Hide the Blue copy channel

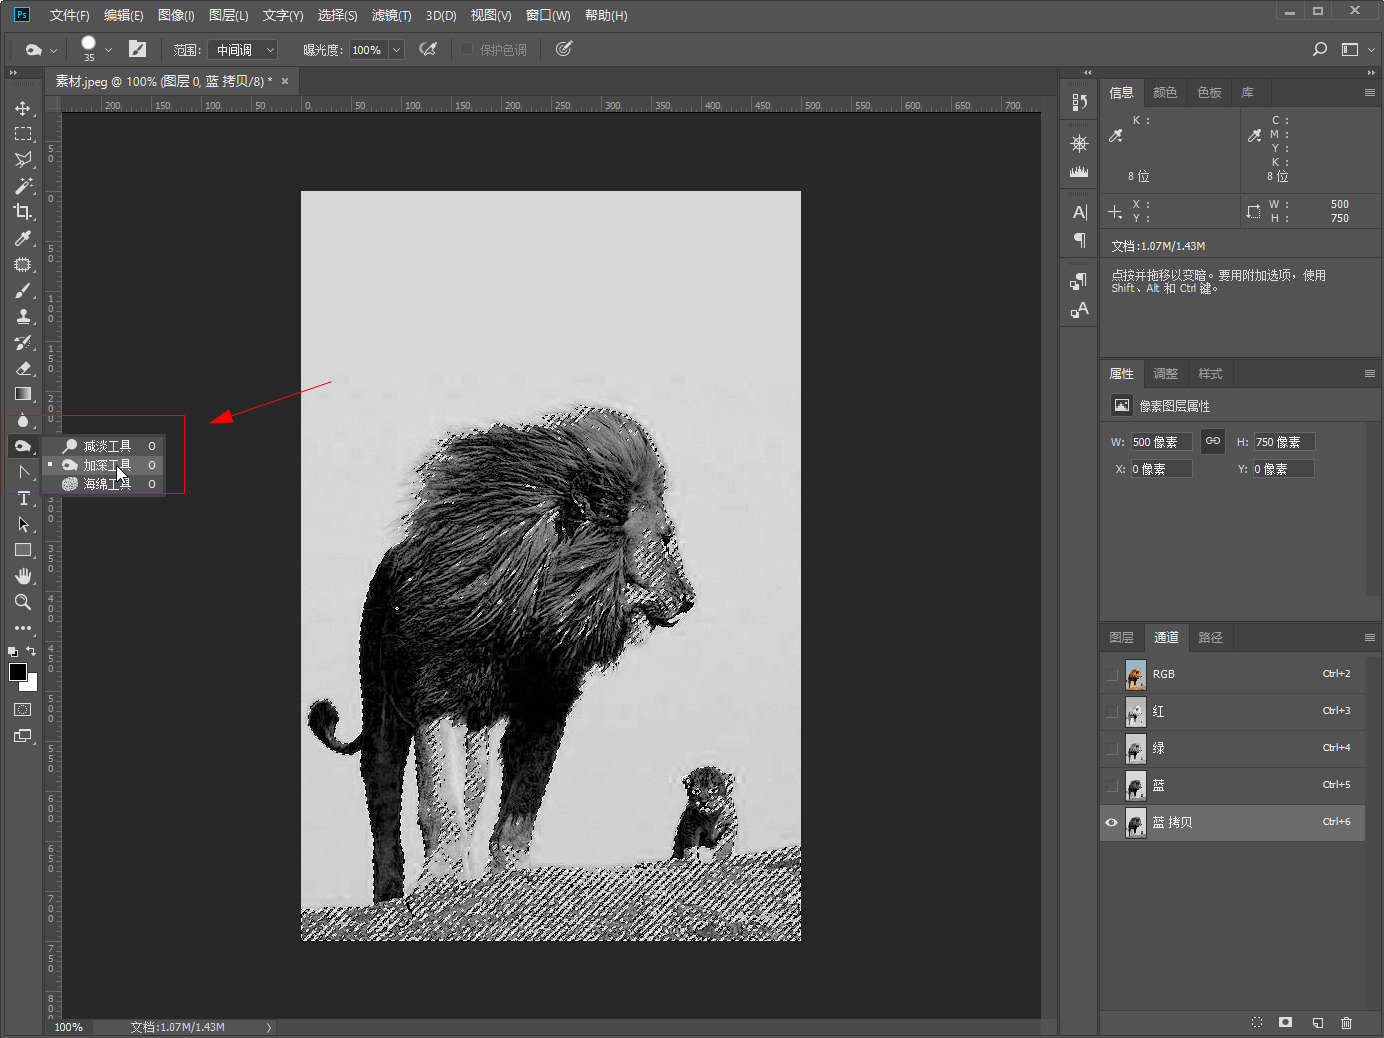[x=1112, y=822]
